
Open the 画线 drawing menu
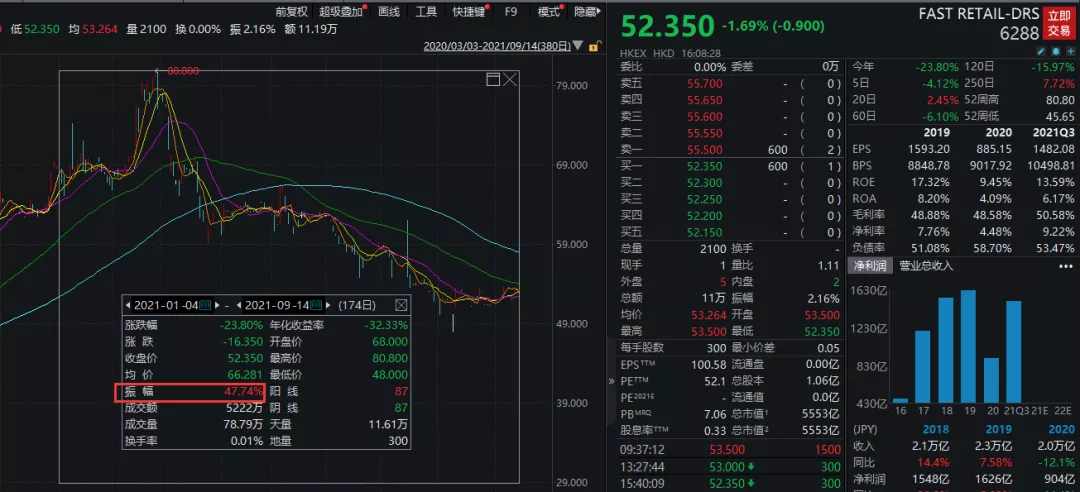click(x=389, y=12)
